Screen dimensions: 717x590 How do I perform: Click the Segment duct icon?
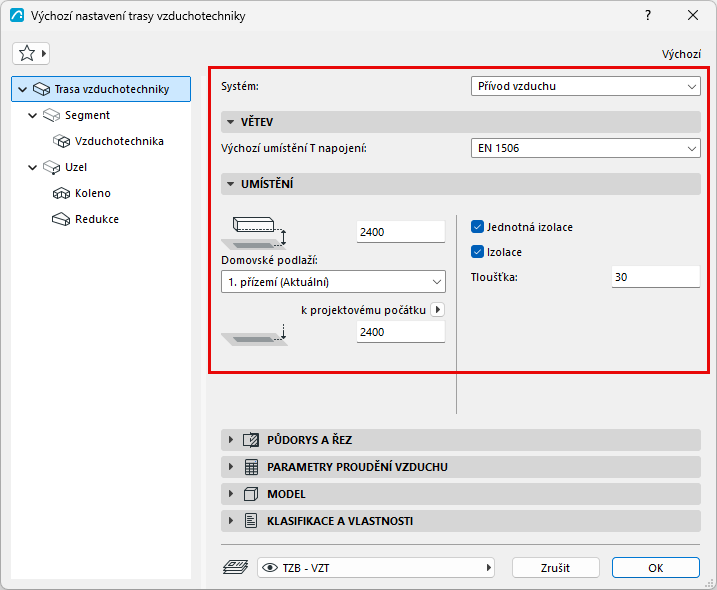(51, 115)
